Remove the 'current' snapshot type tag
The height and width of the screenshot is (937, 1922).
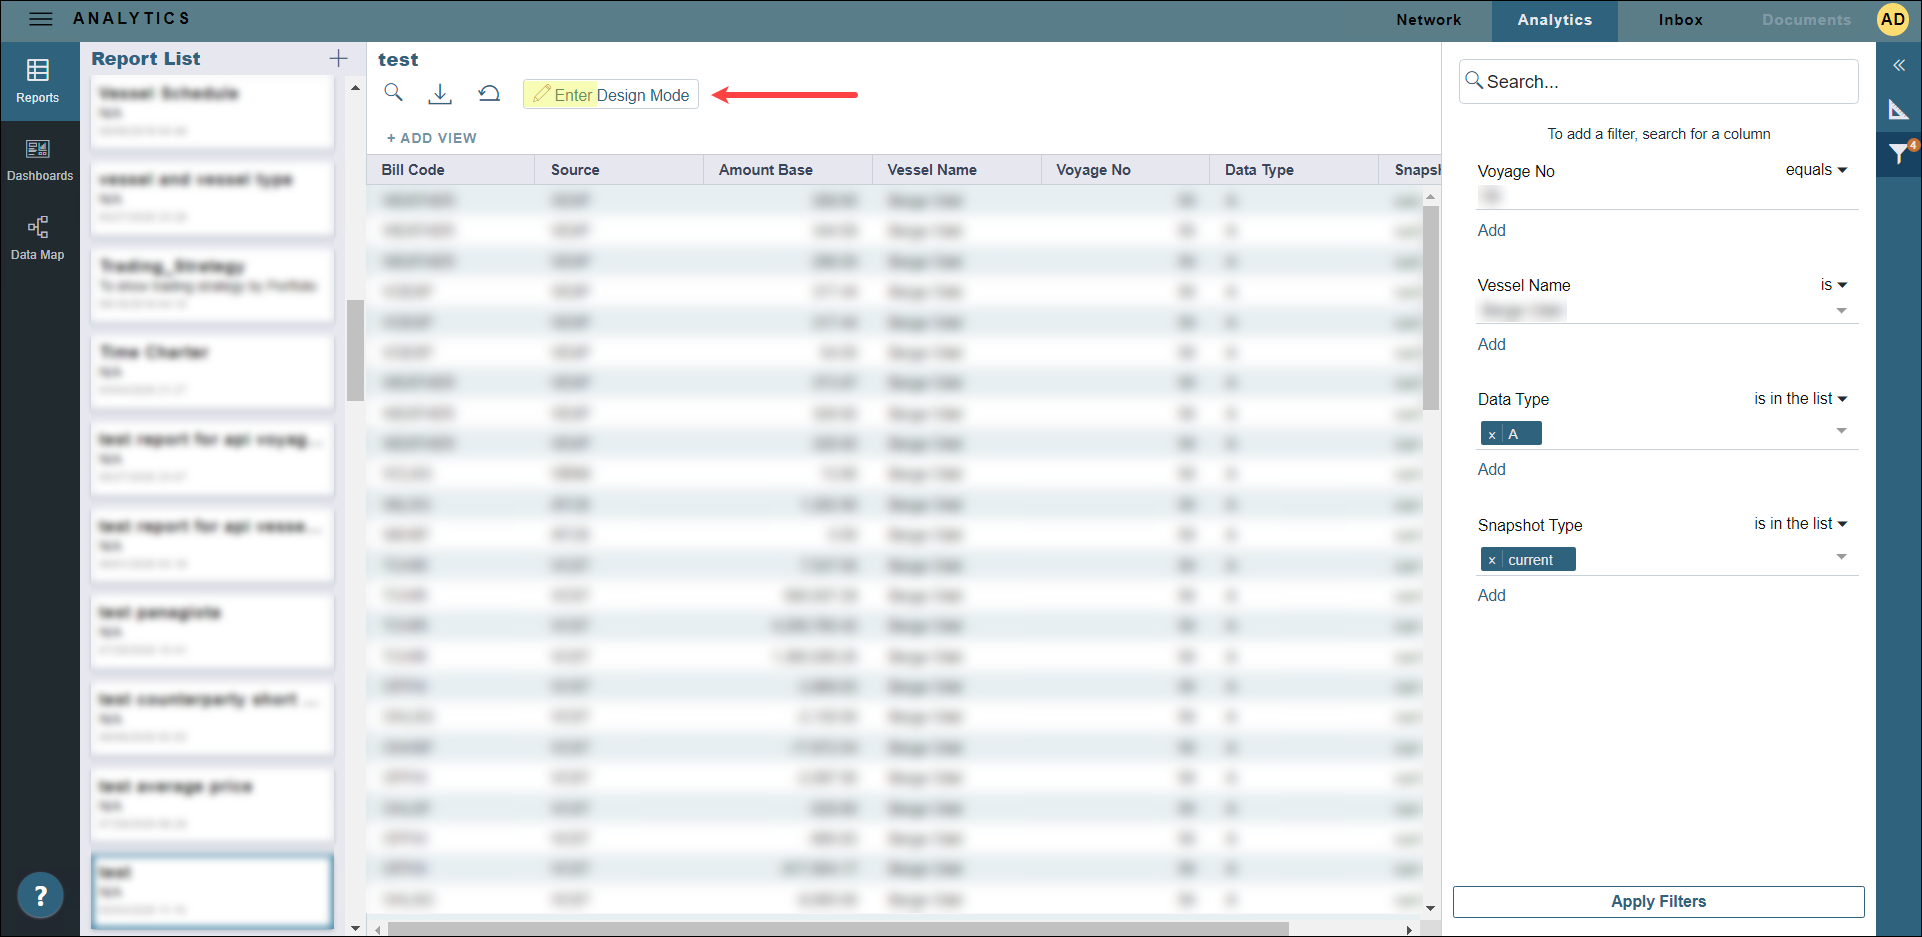click(x=1492, y=560)
